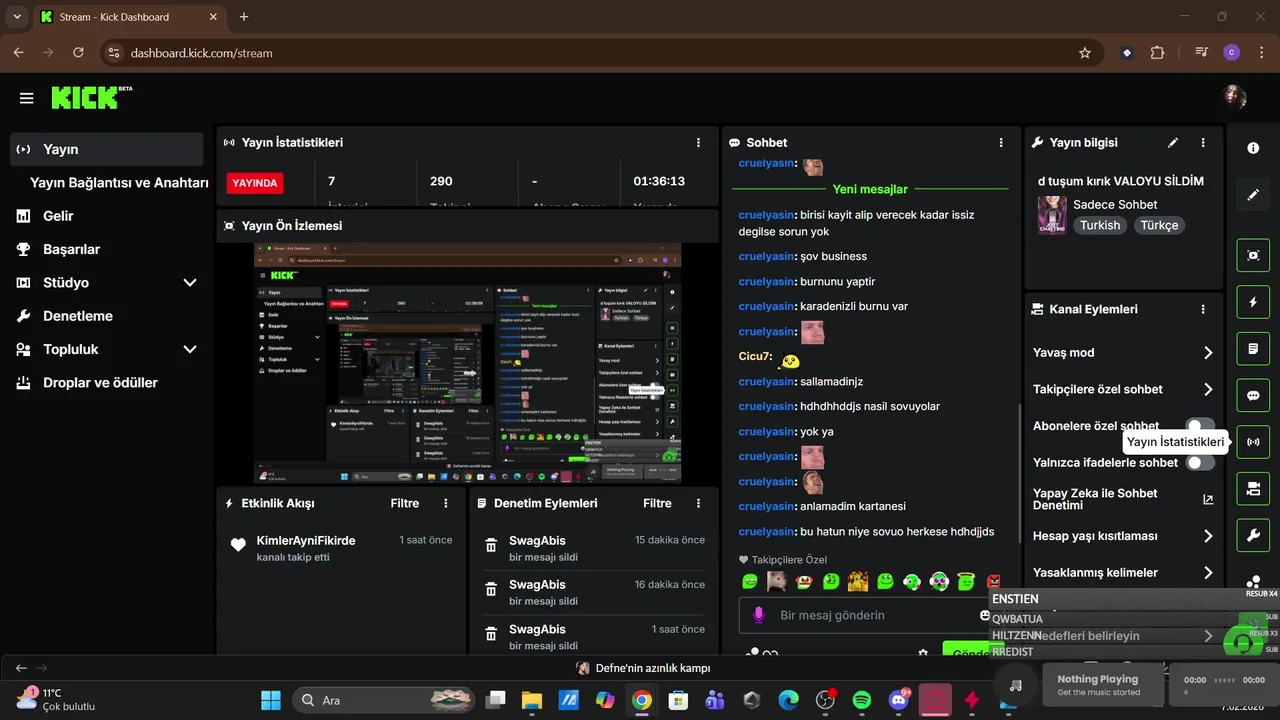This screenshot has height=720, width=1280.
Task: Expand the Stüdyo sidebar section
Action: (x=190, y=283)
